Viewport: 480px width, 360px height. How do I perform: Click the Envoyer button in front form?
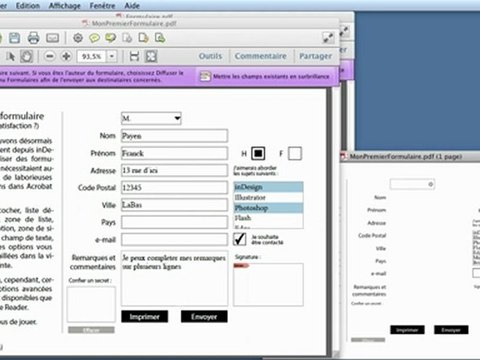pyautogui.click(x=204, y=316)
